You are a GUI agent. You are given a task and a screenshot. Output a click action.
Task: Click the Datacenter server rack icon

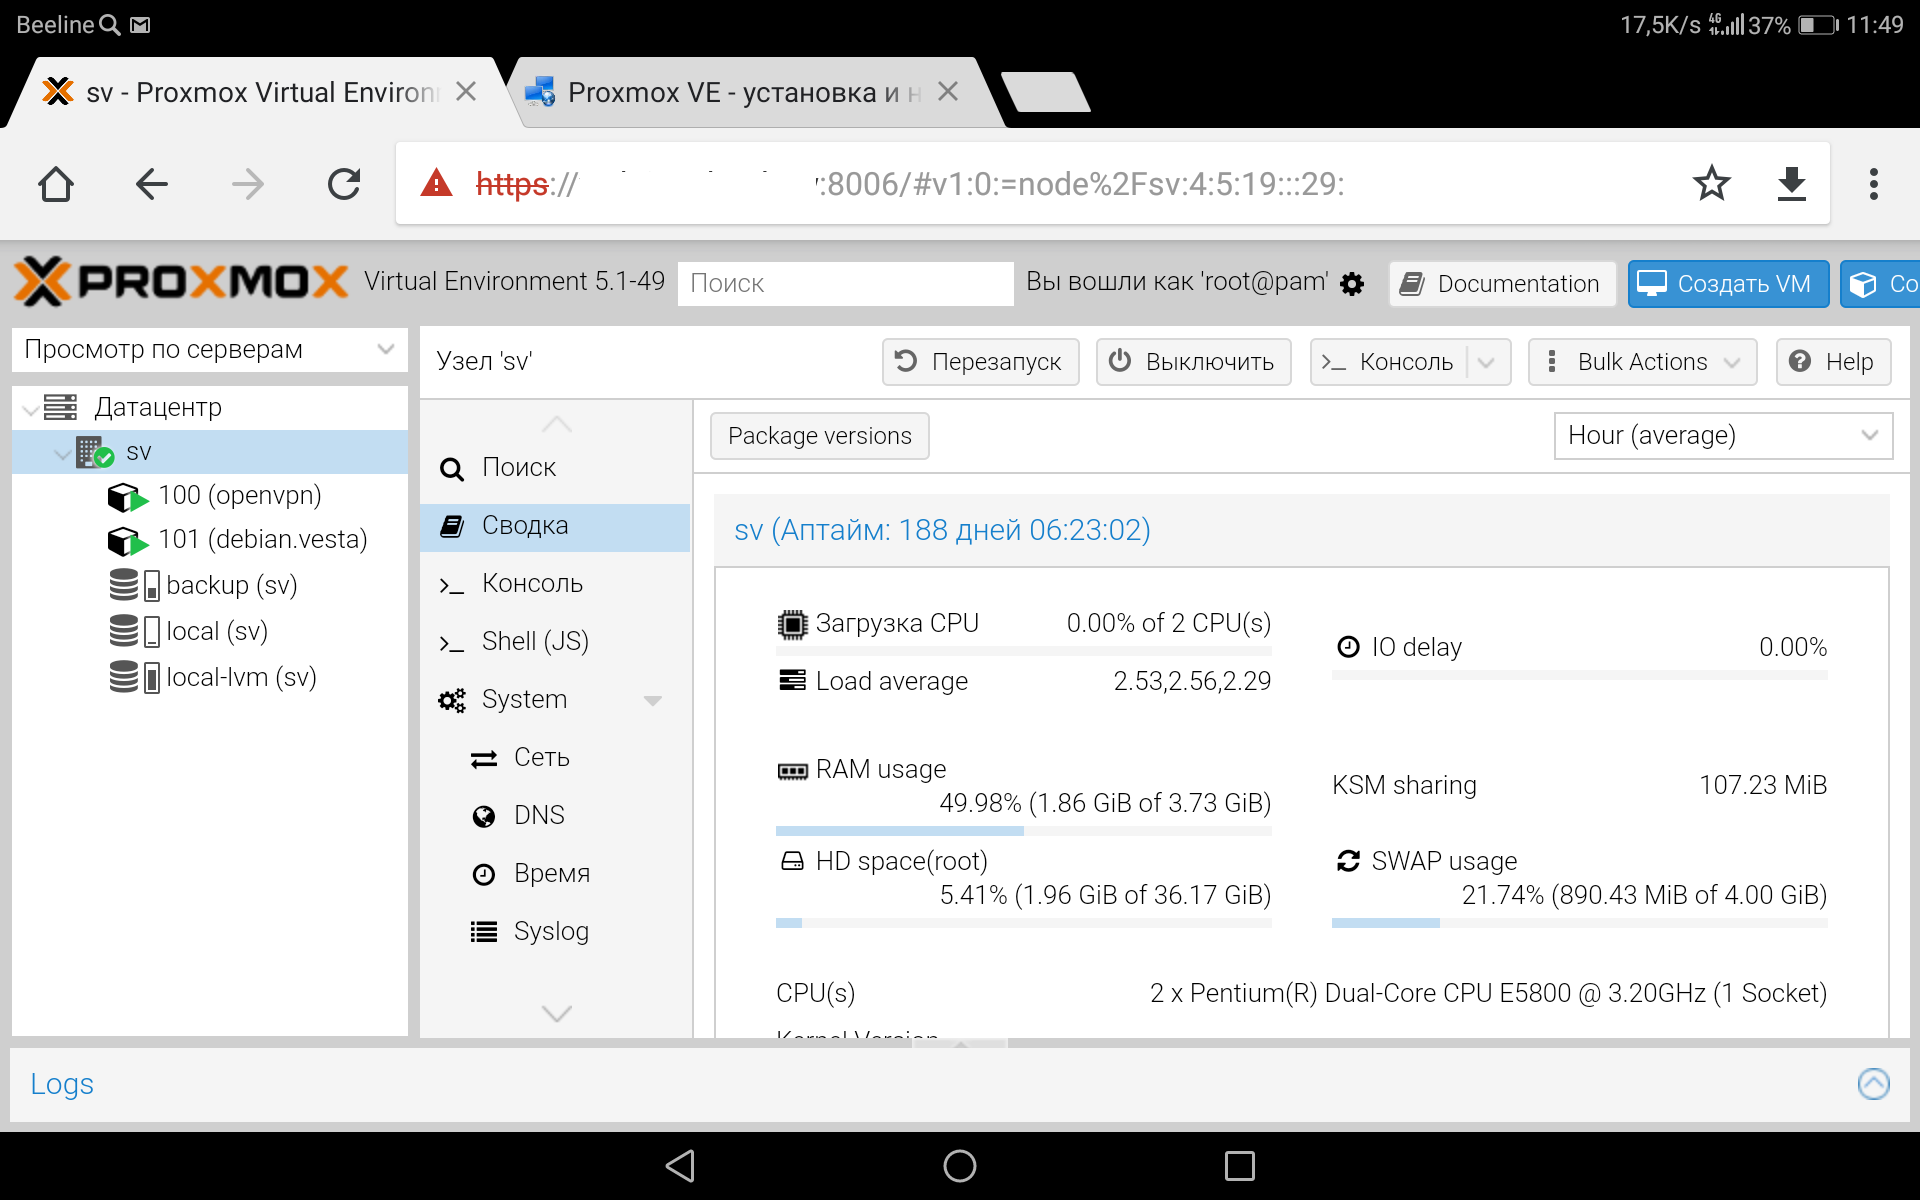60,407
